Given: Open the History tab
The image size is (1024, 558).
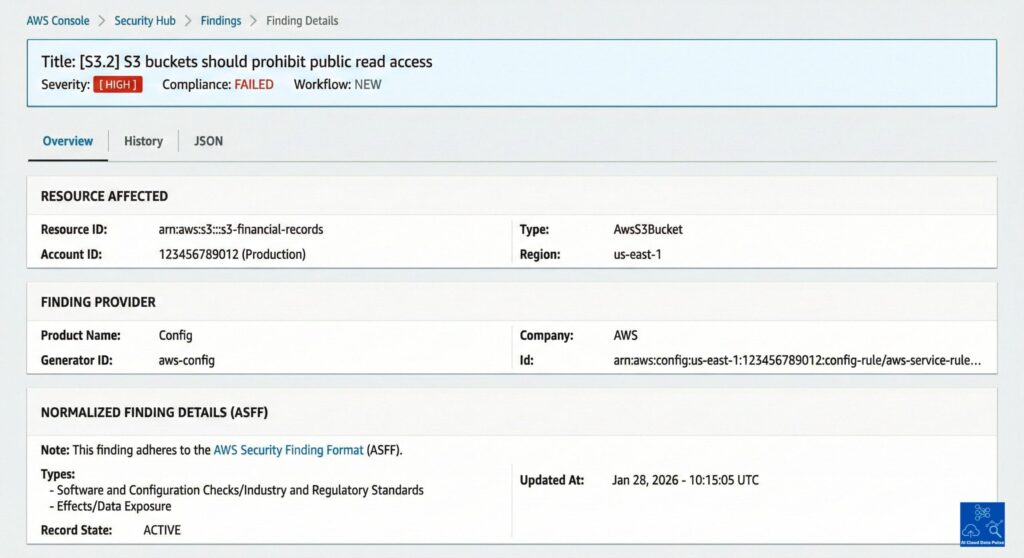Looking at the screenshot, I should [x=143, y=141].
